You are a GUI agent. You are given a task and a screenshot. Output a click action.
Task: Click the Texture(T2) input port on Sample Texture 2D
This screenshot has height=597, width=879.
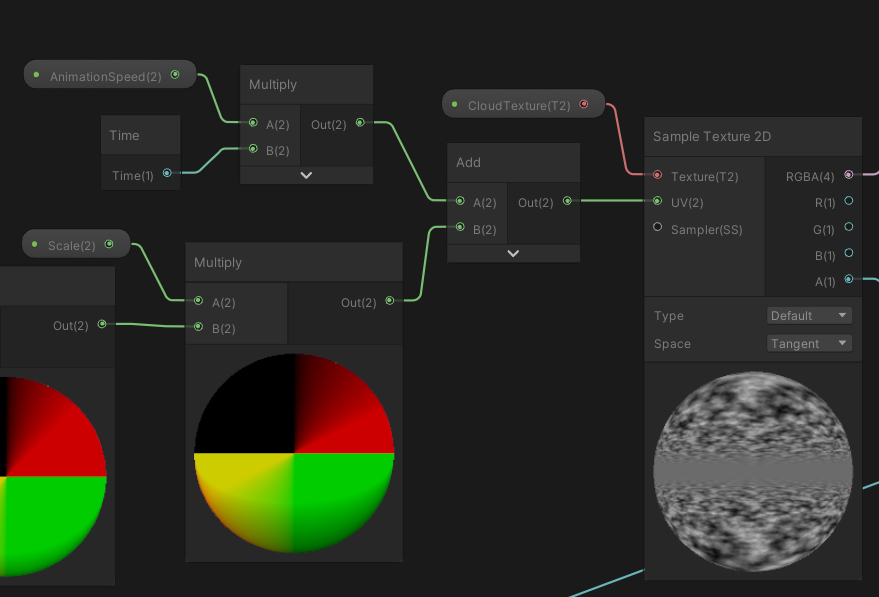point(658,175)
